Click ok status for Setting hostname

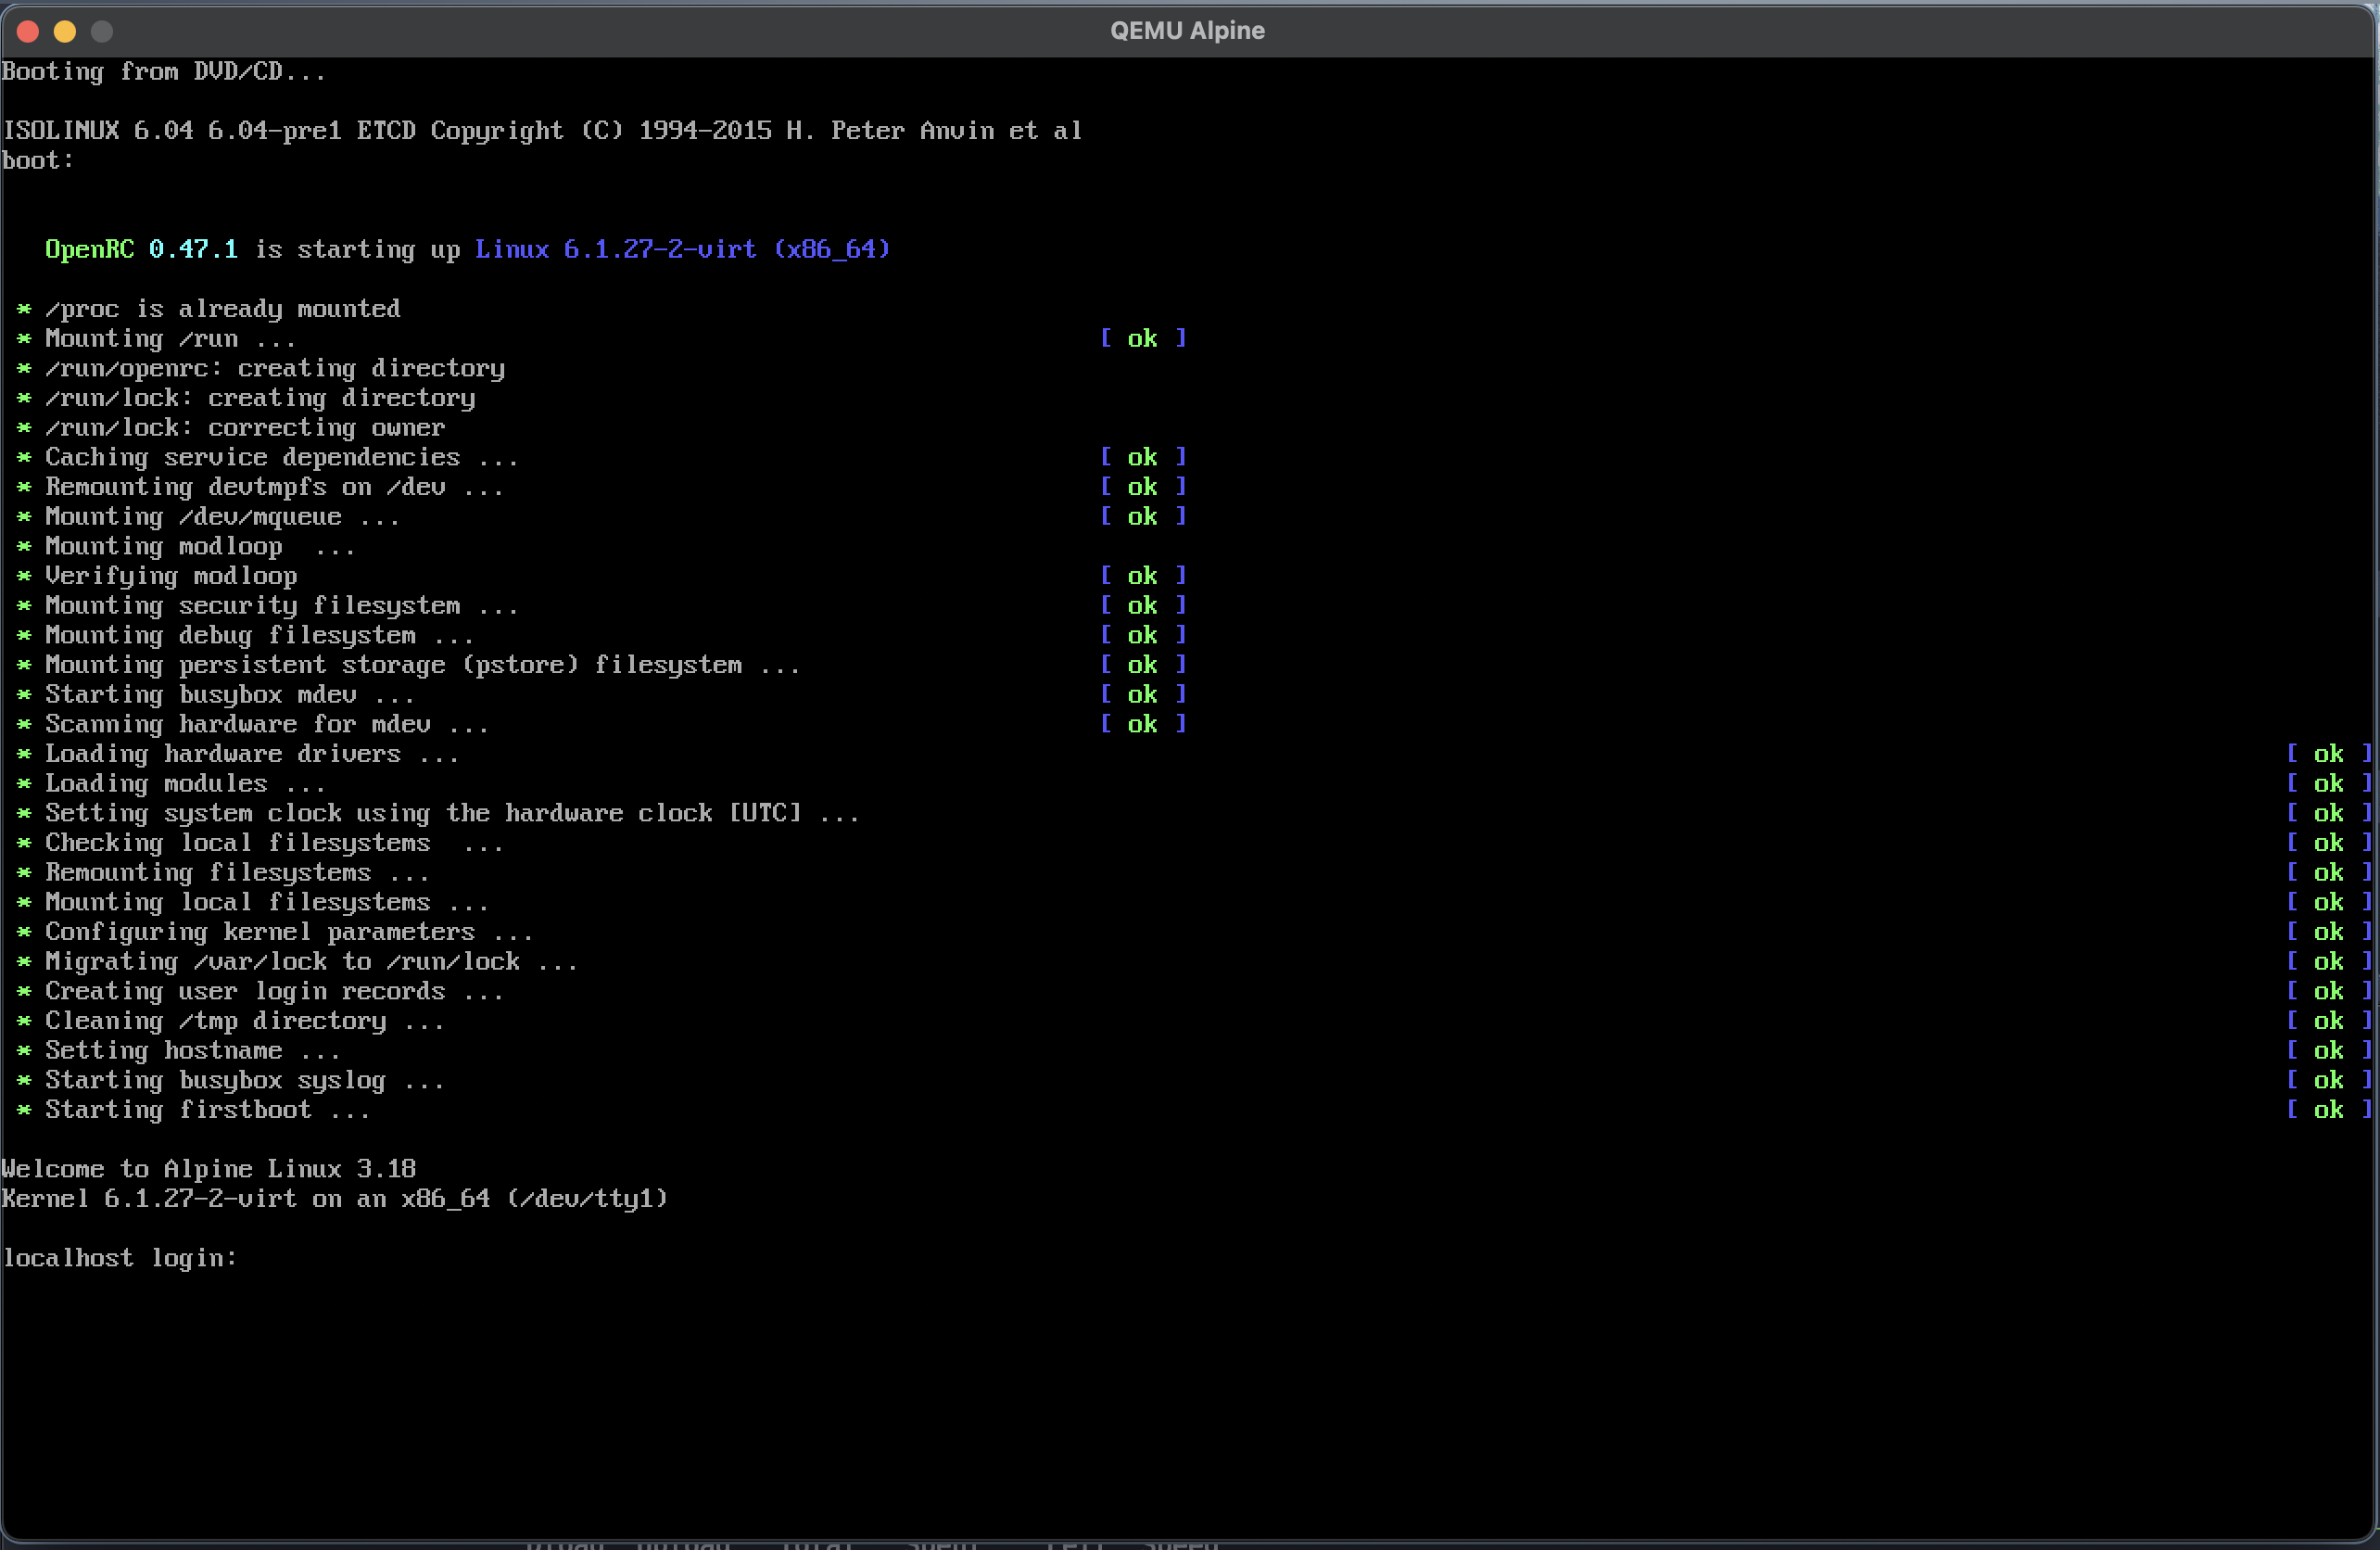2329,1051
